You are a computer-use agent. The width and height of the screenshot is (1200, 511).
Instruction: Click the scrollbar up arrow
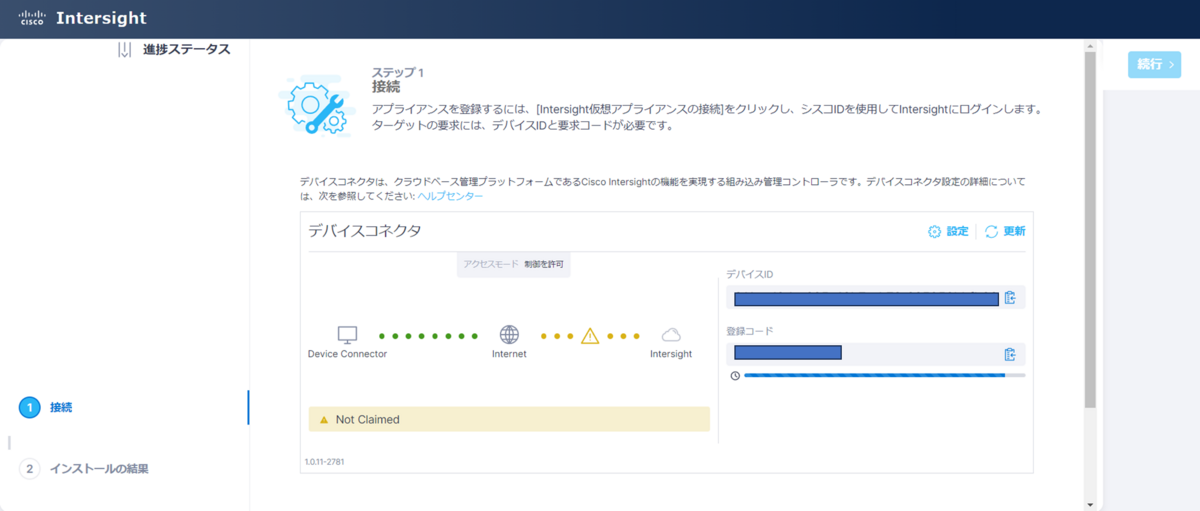(1090, 45)
